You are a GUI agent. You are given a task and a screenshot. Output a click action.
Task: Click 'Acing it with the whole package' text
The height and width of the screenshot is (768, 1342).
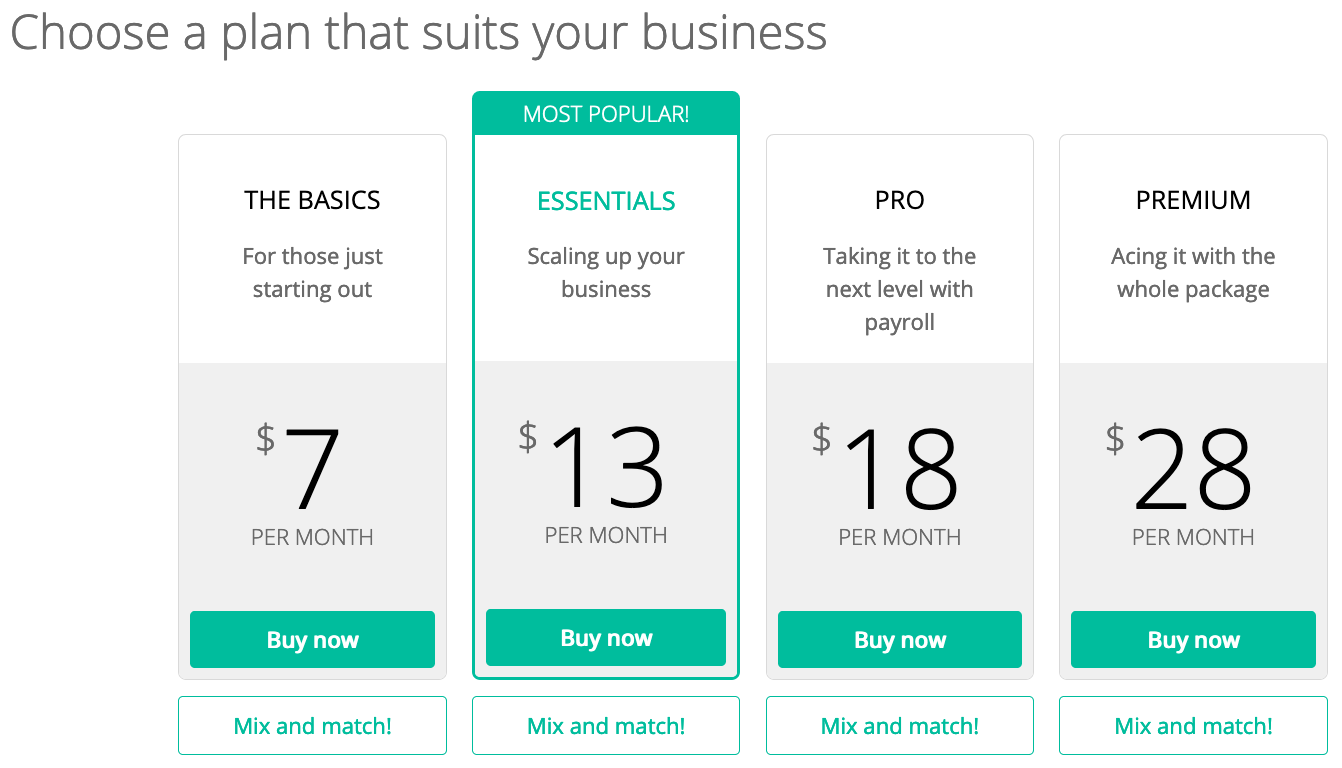tap(1193, 273)
